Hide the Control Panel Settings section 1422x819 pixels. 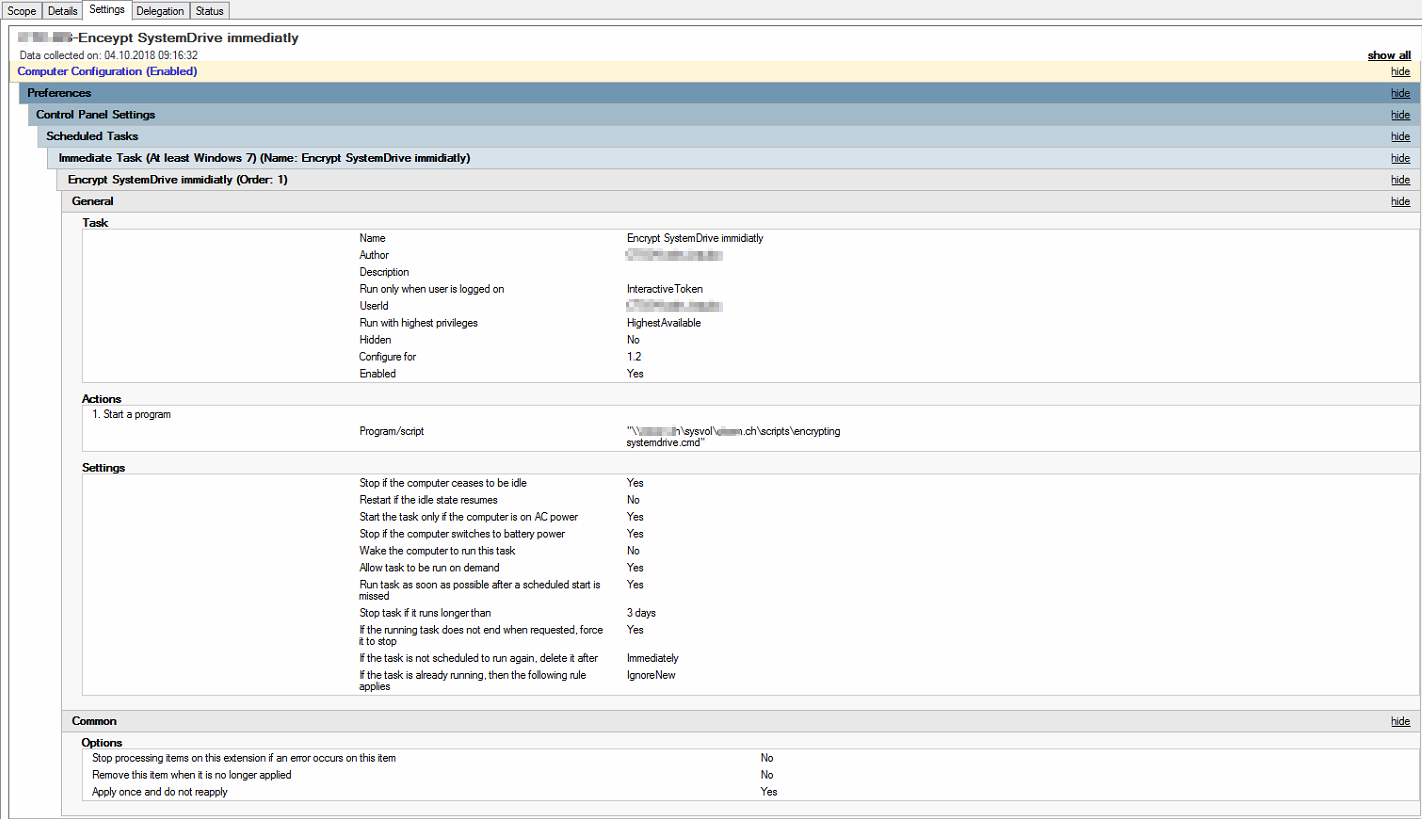pyautogui.click(x=1400, y=116)
